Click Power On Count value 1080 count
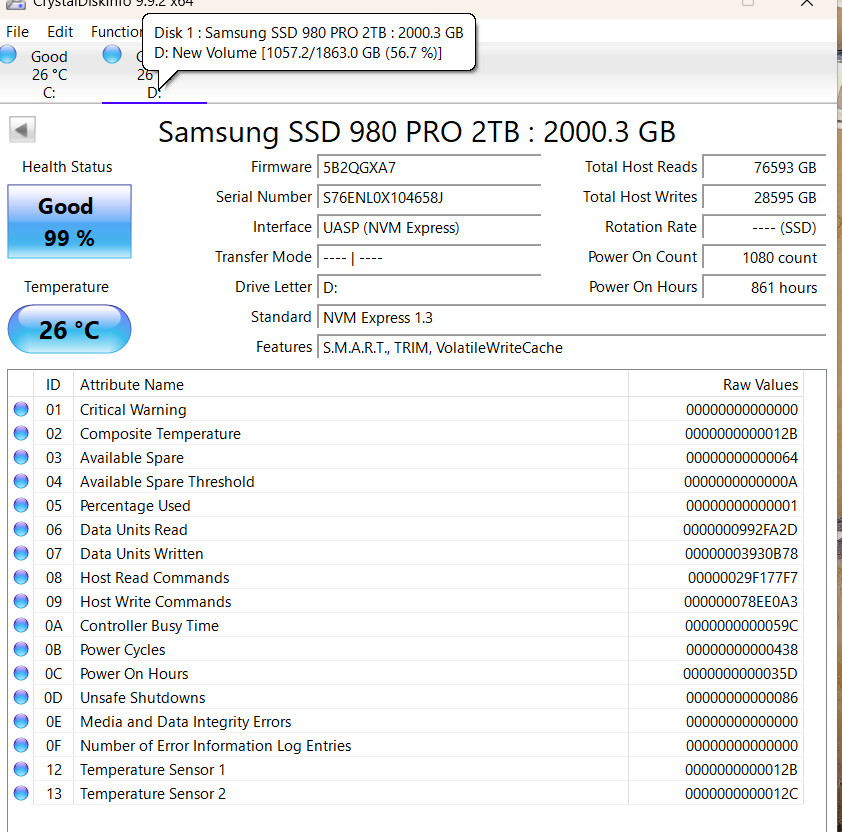The height and width of the screenshot is (832, 842). [764, 258]
